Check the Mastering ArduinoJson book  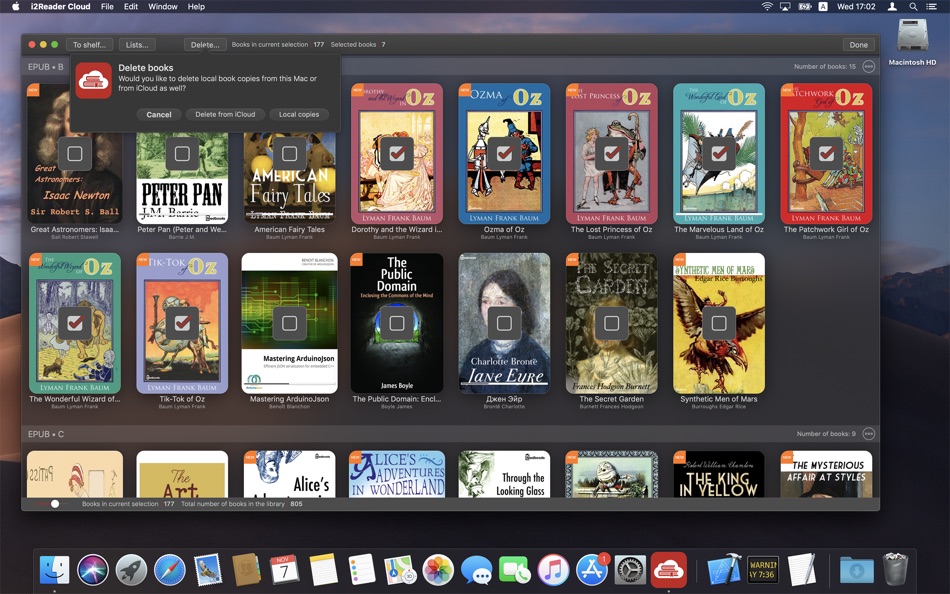(x=289, y=323)
